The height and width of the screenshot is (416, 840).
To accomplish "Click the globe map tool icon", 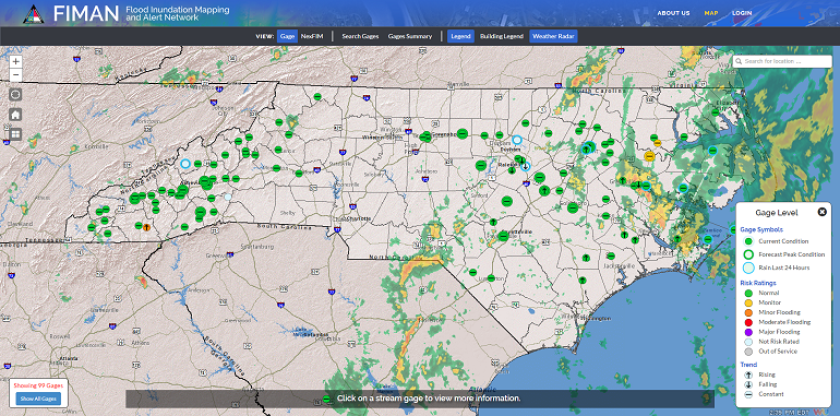I will (x=16, y=95).
